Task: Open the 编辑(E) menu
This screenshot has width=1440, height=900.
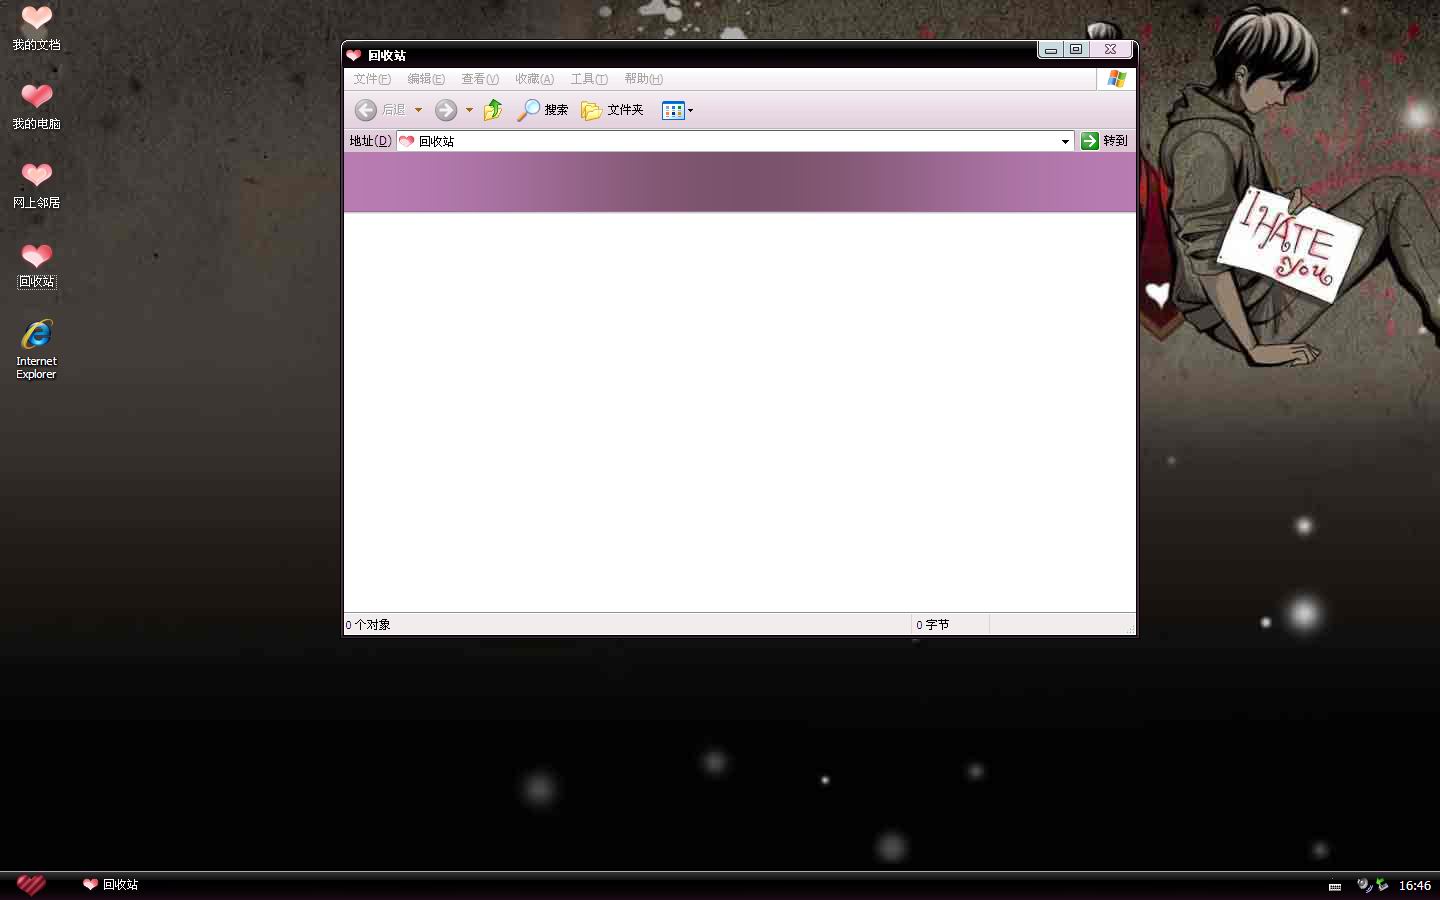Action: point(426,79)
